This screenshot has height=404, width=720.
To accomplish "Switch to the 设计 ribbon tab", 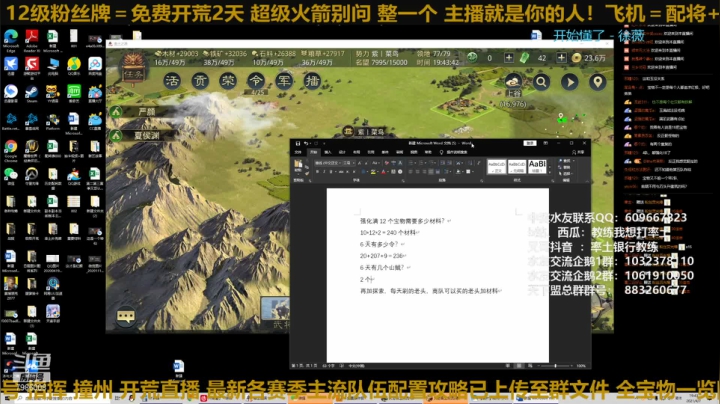I will (342, 152).
